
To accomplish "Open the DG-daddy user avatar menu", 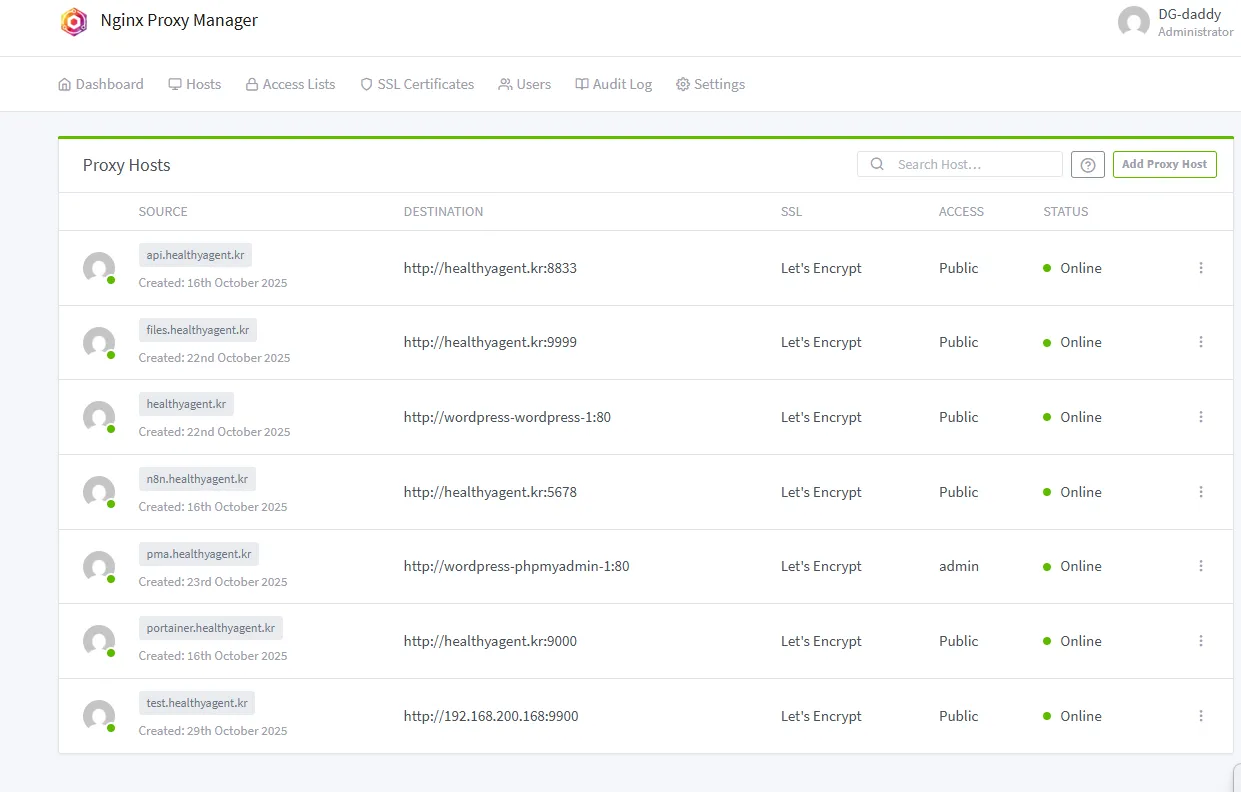I will click(x=1133, y=22).
